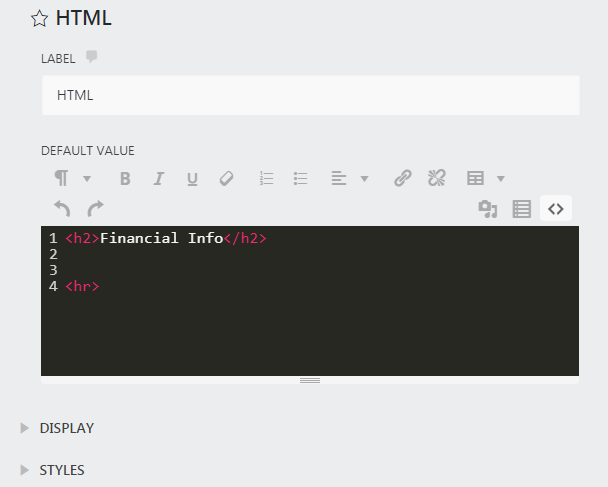This screenshot has height=487, width=608.
Task: Click the Label input field containing HTML
Action: point(310,95)
